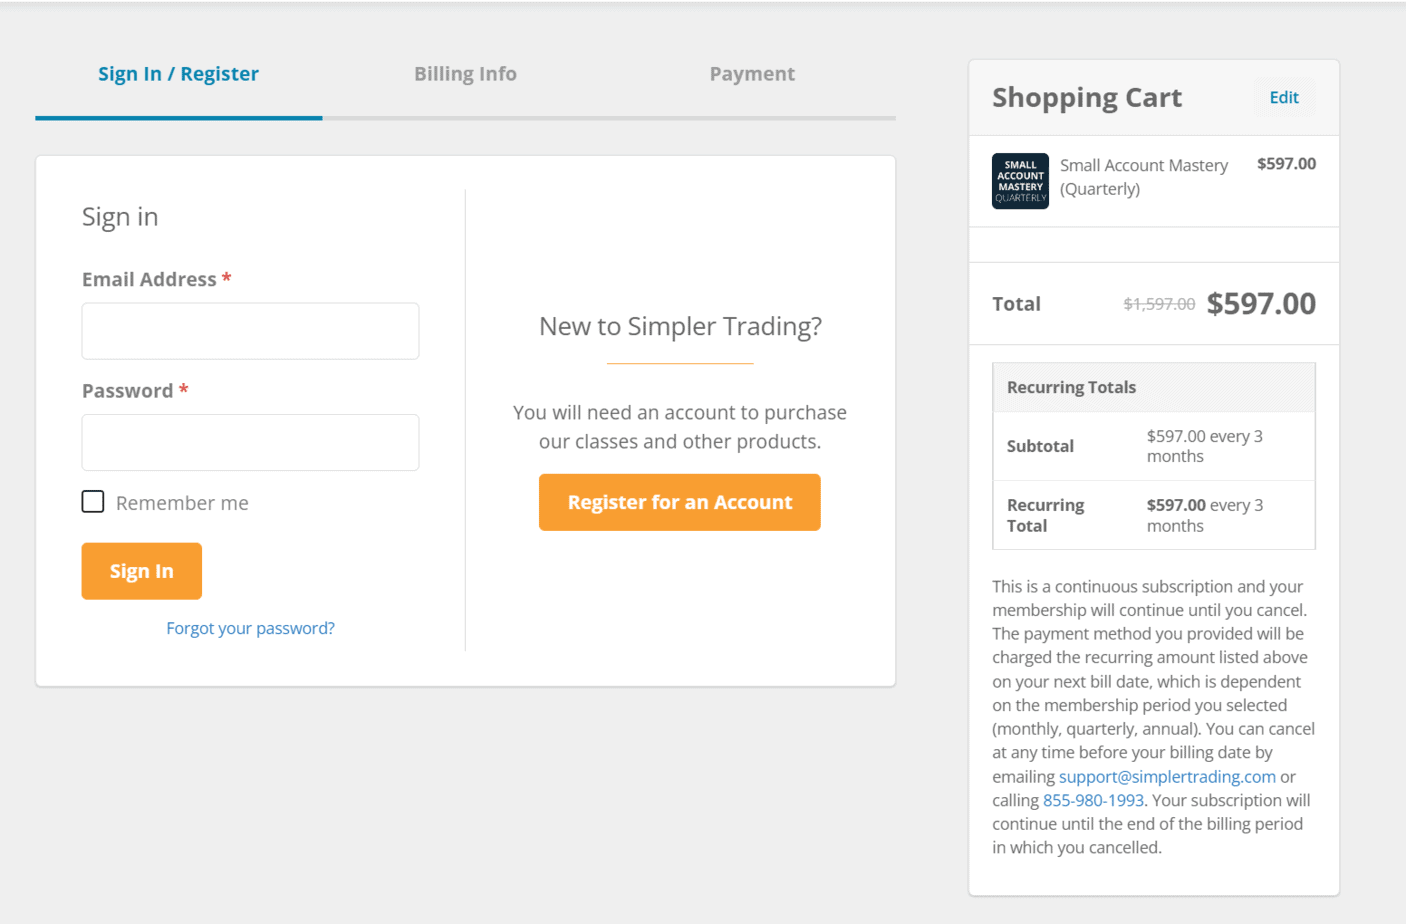1406x924 pixels.
Task: Tick the Remember me checkbox
Action: click(x=93, y=502)
